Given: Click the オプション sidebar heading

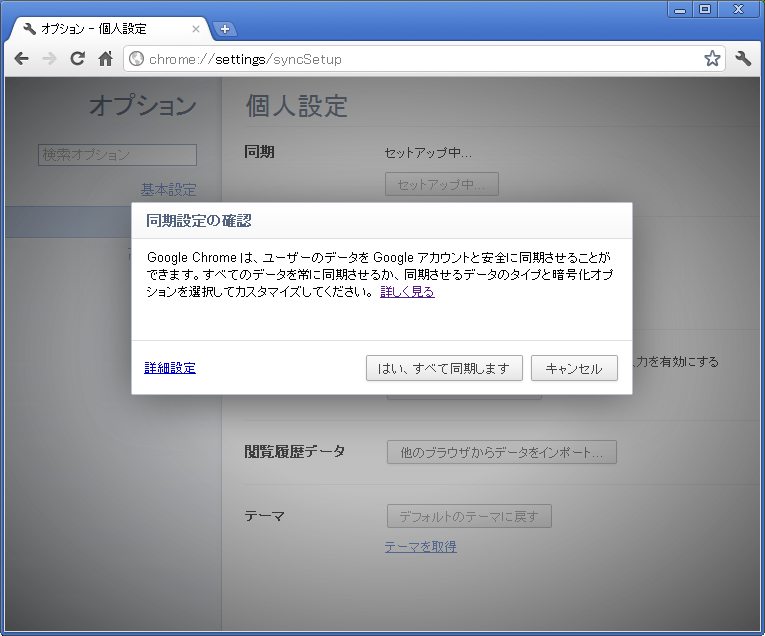Looking at the screenshot, I should click(143, 105).
